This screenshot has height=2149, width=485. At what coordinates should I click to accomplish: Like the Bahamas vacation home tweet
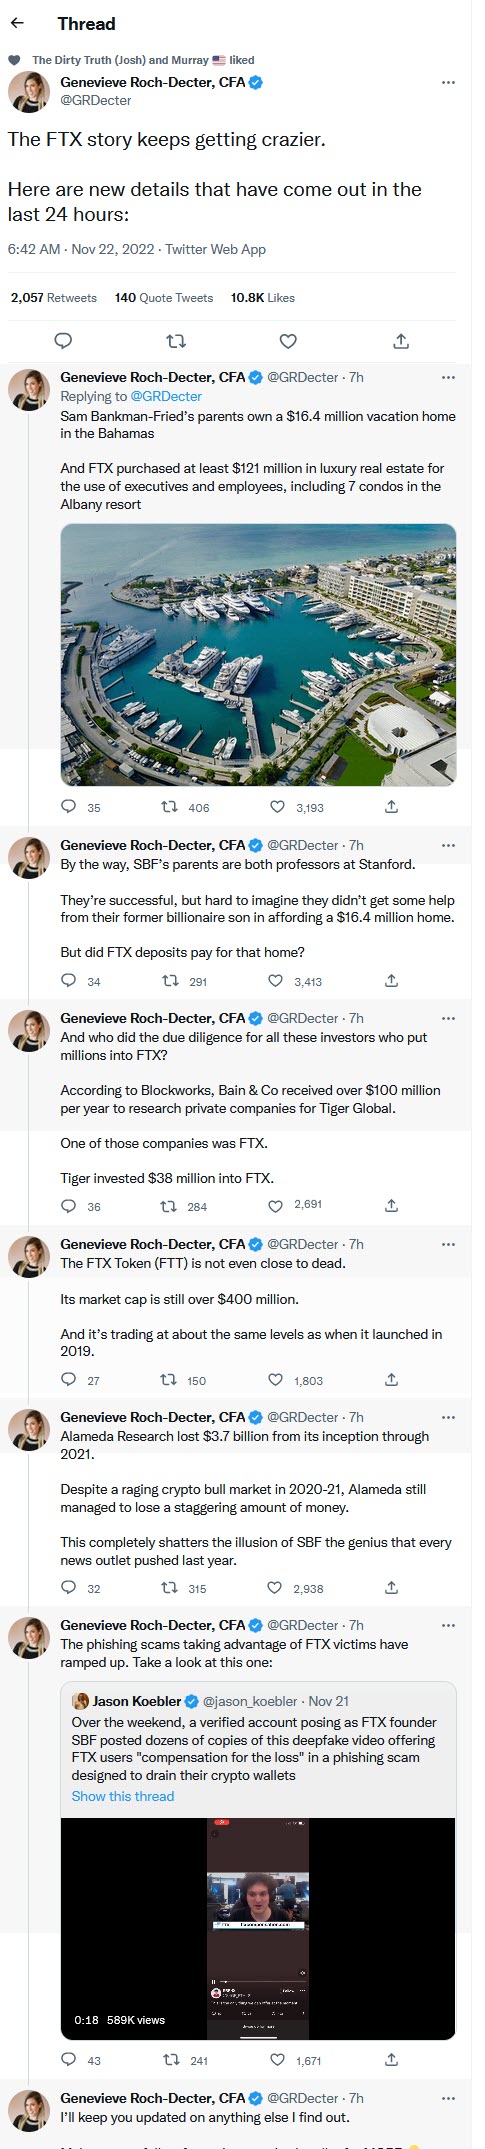(x=278, y=807)
